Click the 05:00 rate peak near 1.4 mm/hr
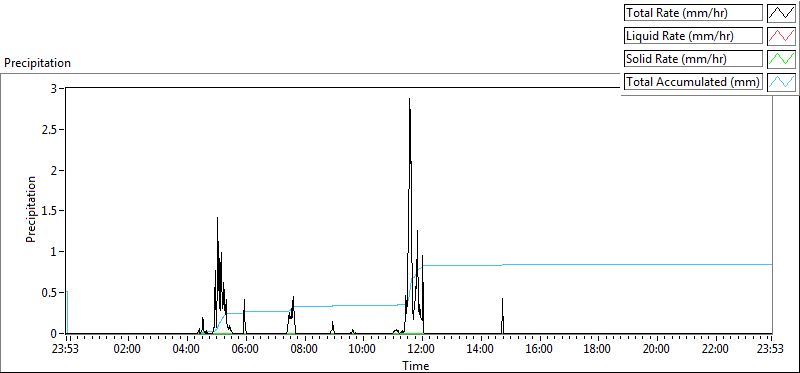Screen dimensions: 800x373 point(217,218)
